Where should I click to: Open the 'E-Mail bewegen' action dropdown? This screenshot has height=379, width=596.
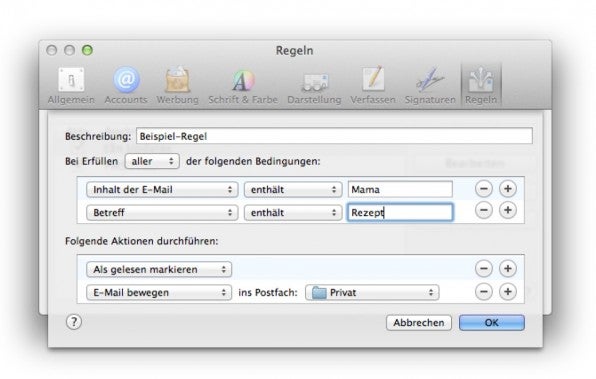(159, 293)
